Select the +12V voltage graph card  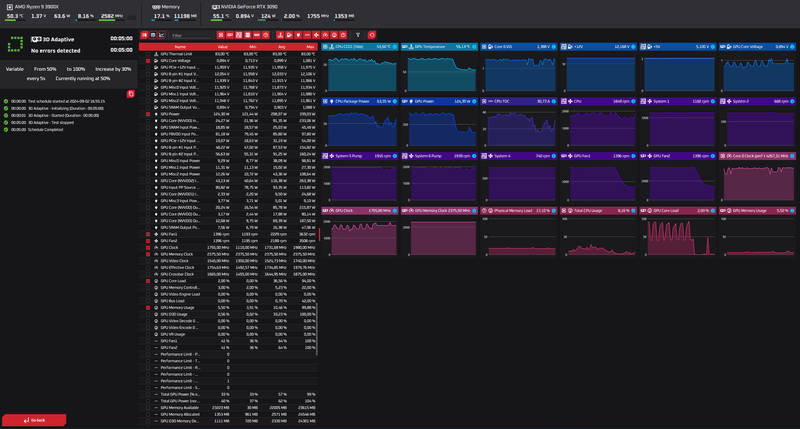598,68
